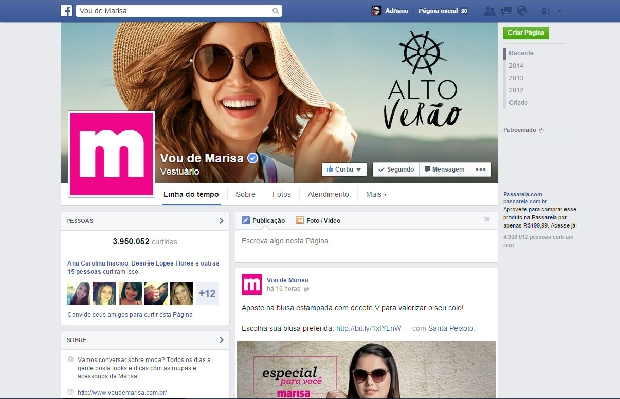Click the Sarita Peixoto tagged name link
The width and height of the screenshot is (620, 399).
coord(450,328)
